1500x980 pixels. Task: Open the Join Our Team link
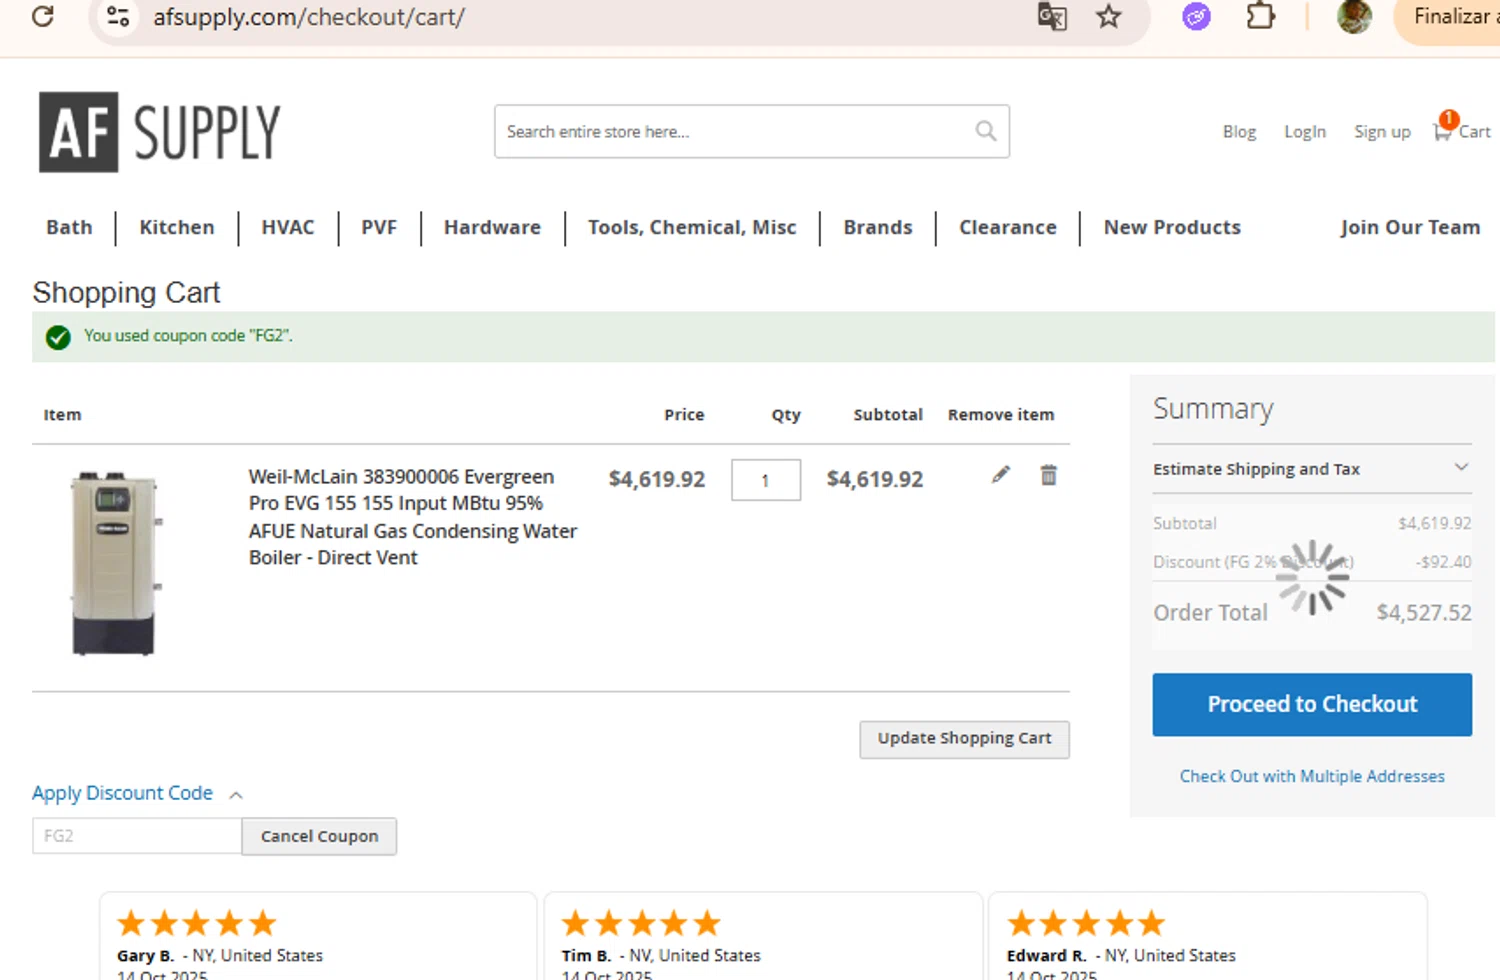pyautogui.click(x=1410, y=228)
